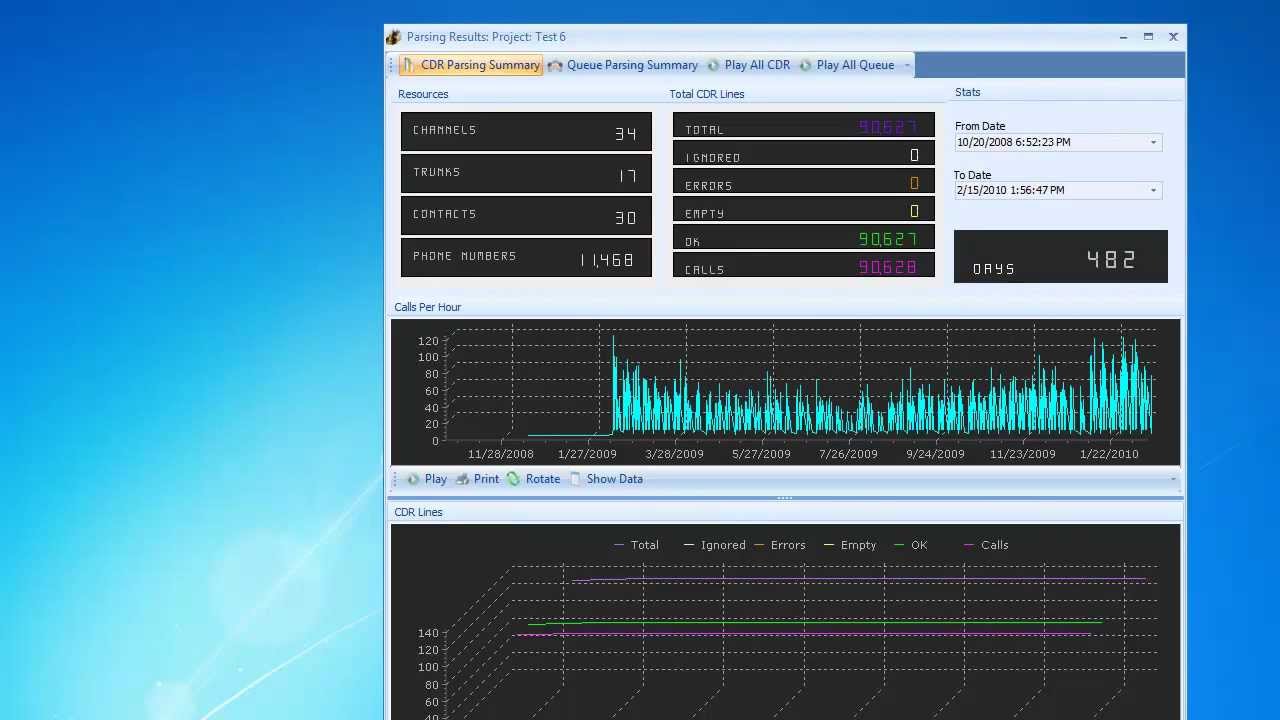
Task: Select Play All CDR toolbar item
Action: point(748,65)
